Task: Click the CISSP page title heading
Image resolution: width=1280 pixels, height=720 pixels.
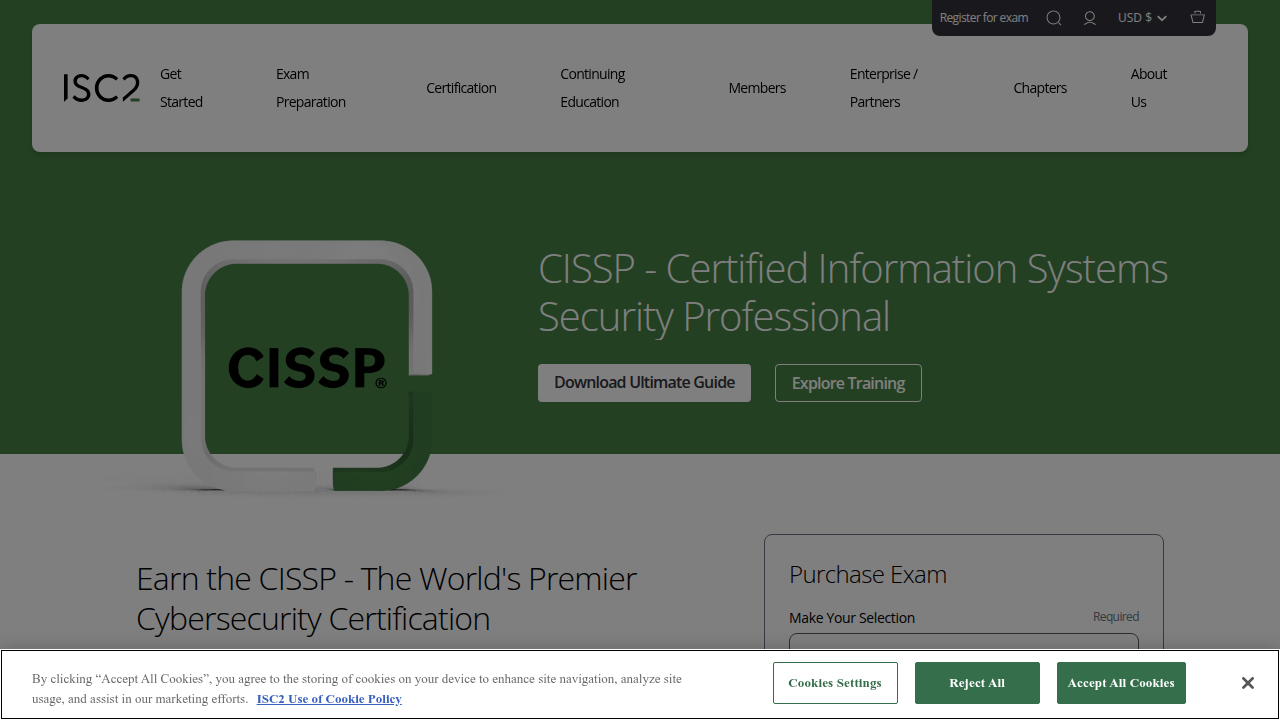Action: pyautogui.click(x=853, y=293)
